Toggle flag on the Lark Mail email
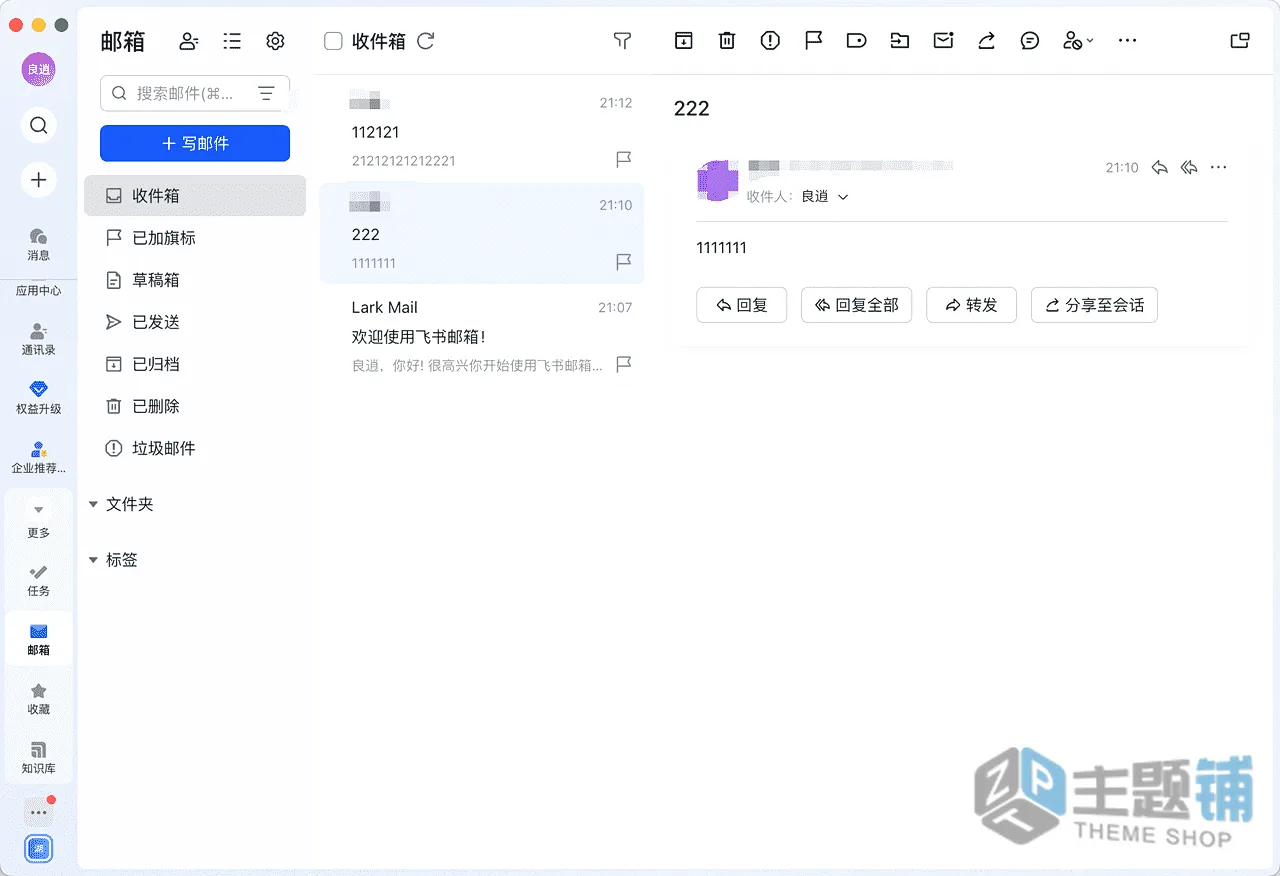 (x=623, y=364)
